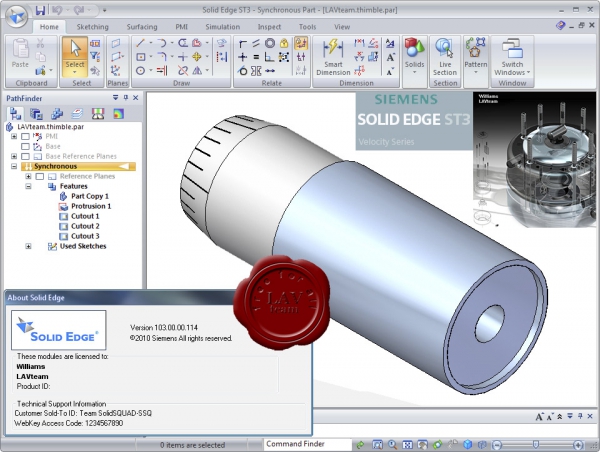Apply the Tangent relationship

tap(242, 71)
